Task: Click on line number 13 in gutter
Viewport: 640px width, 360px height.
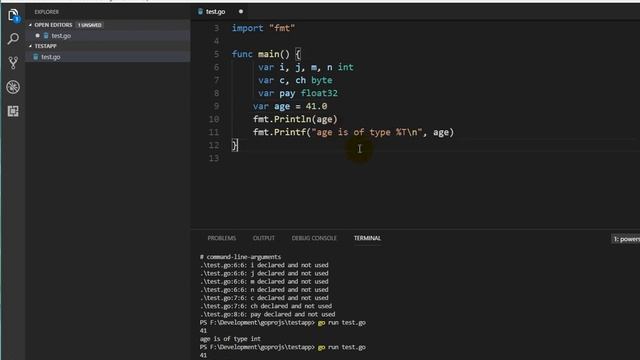Action: pos(214,158)
